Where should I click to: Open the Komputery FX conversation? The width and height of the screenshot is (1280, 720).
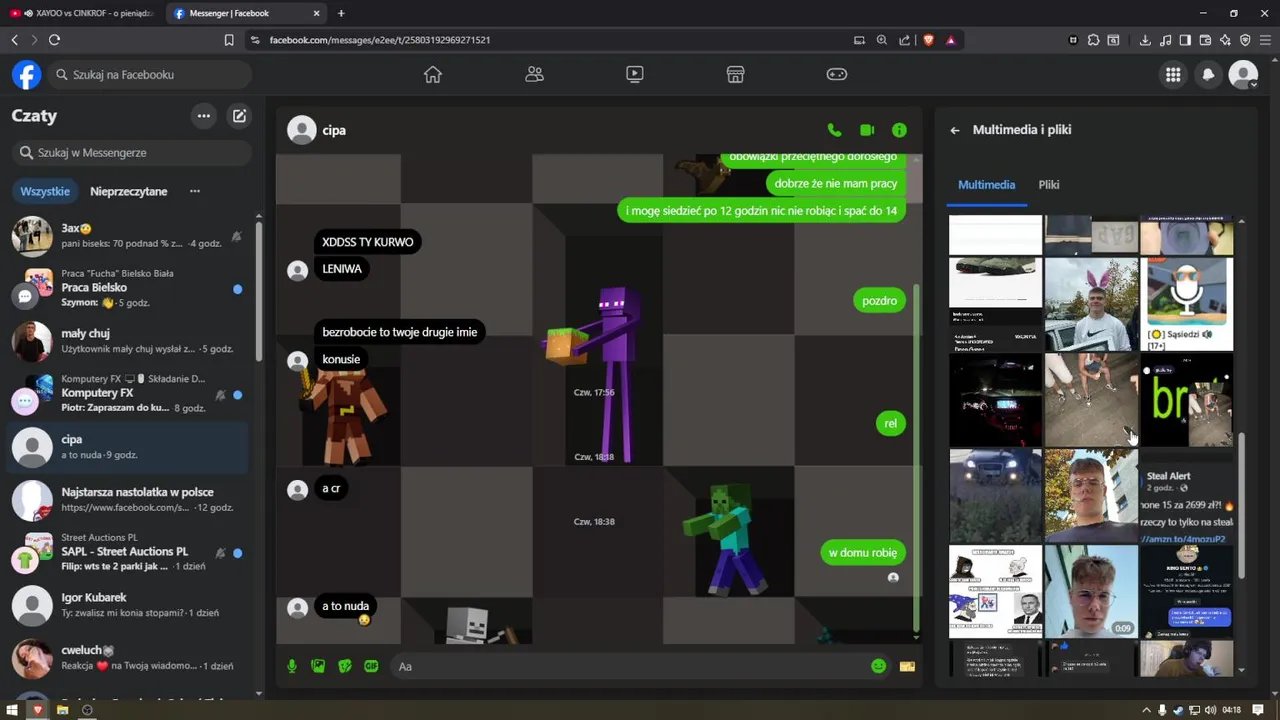[x=128, y=394]
